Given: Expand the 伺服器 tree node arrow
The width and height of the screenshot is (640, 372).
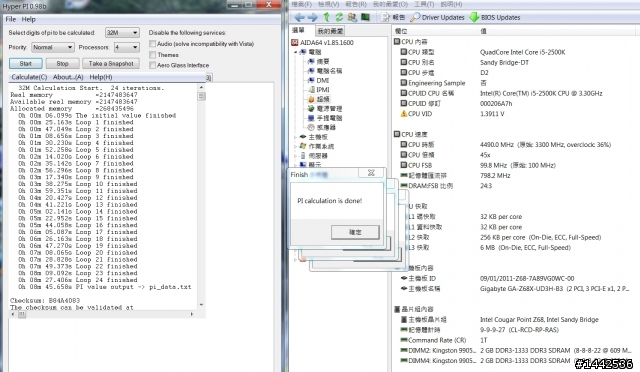Looking at the screenshot, I should (295, 156).
